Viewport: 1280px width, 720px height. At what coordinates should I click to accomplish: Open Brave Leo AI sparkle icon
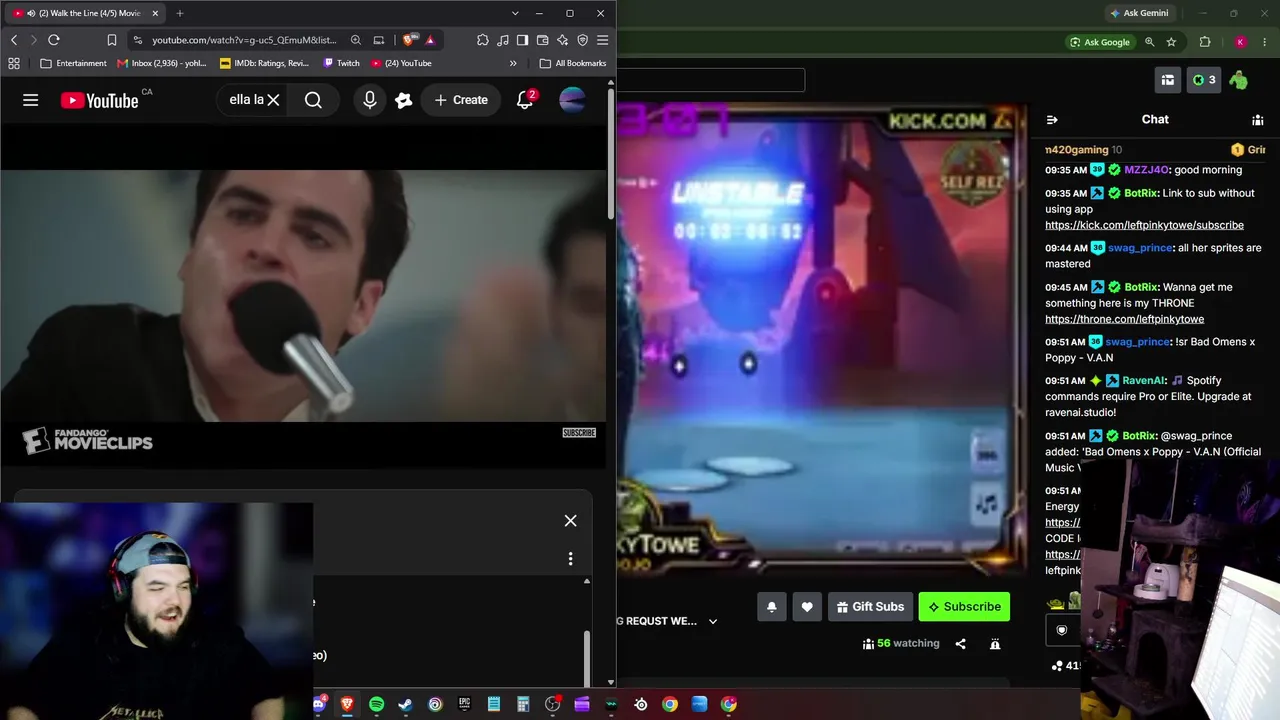[x=562, y=40]
